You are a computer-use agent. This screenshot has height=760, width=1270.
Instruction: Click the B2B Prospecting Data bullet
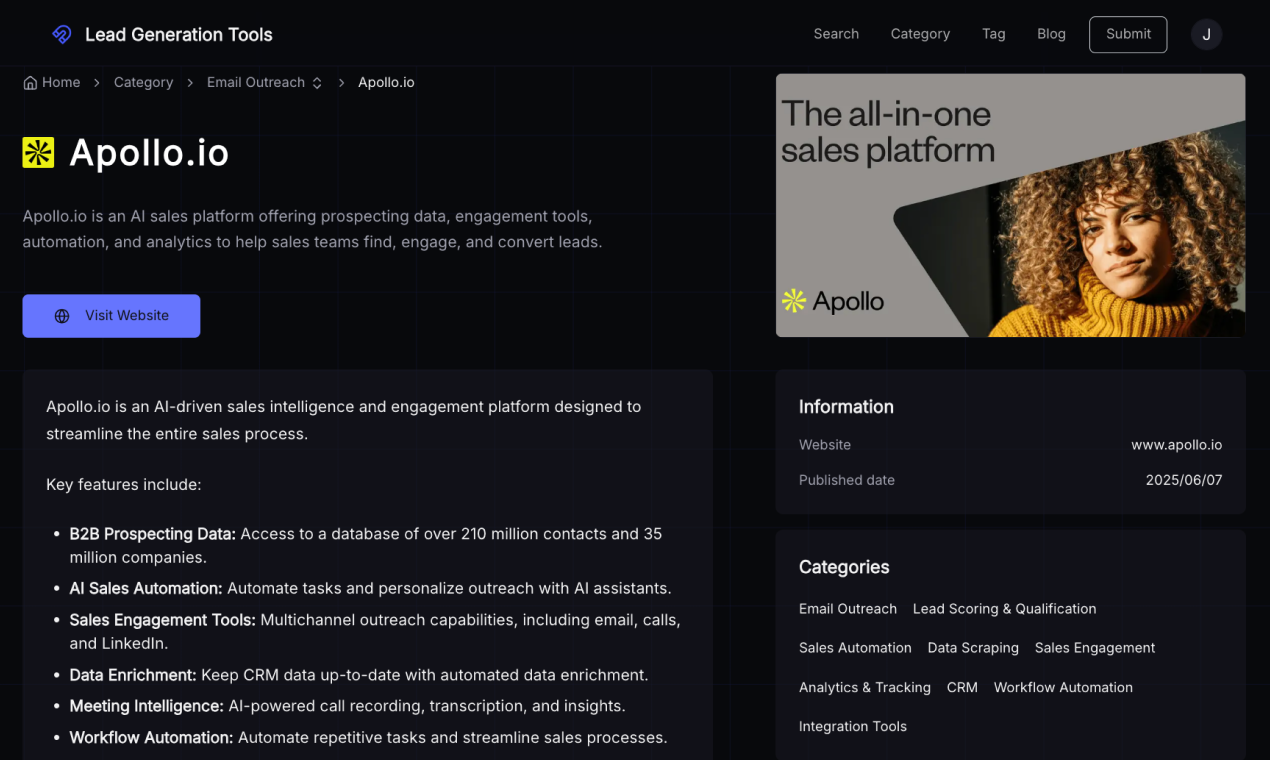(366, 545)
